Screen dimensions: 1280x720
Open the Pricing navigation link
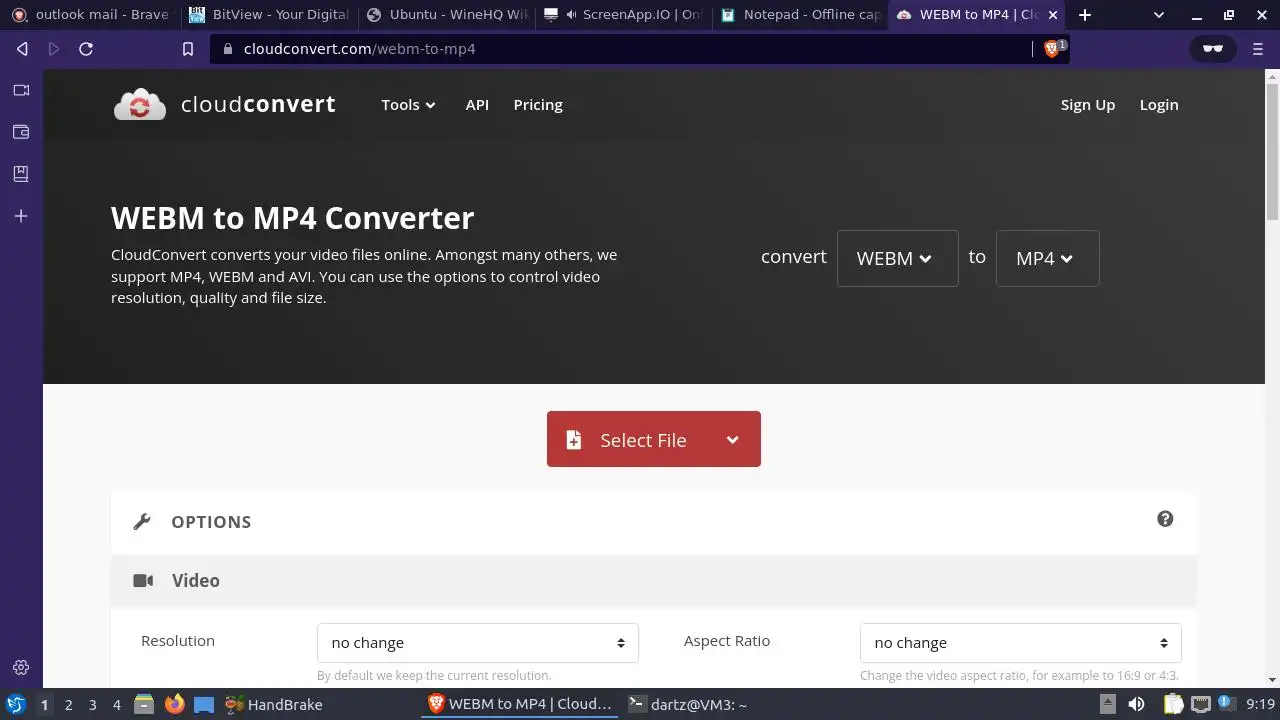[x=538, y=105]
